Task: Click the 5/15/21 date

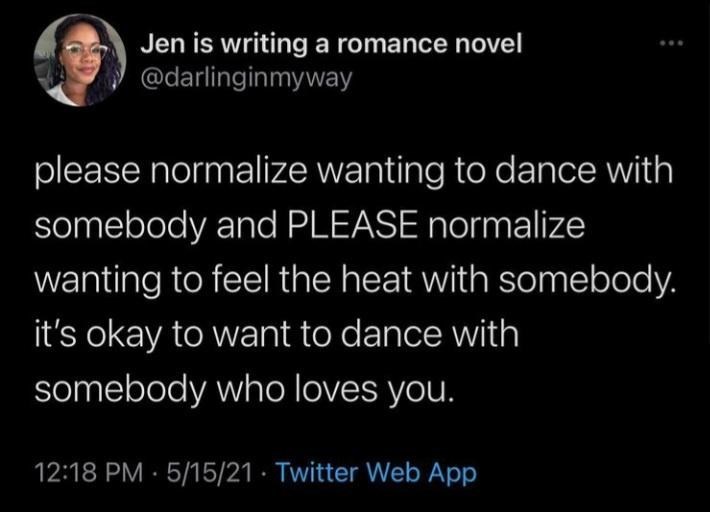Action: click(211, 472)
